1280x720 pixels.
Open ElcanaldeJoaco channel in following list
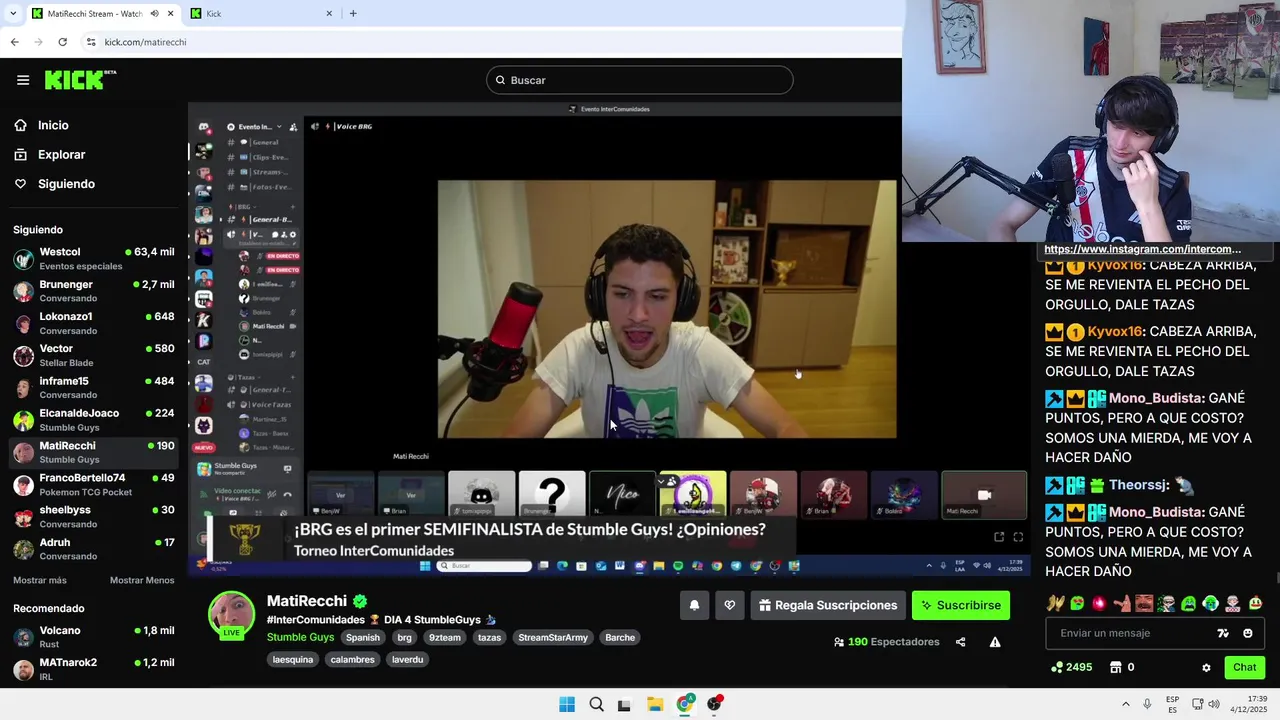point(94,420)
